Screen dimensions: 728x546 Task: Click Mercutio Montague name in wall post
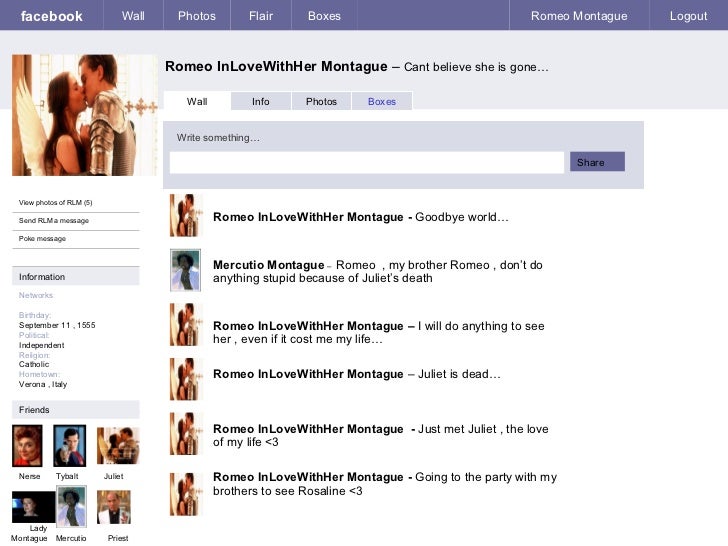tap(268, 265)
